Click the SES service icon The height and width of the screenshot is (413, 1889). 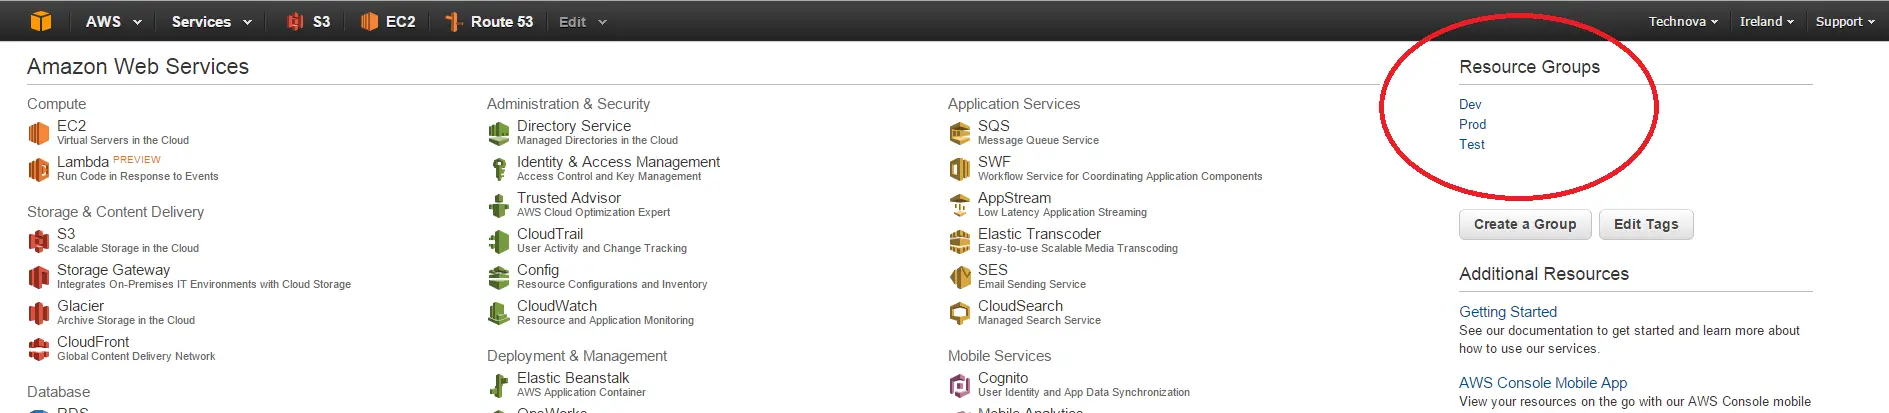pos(960,277)
